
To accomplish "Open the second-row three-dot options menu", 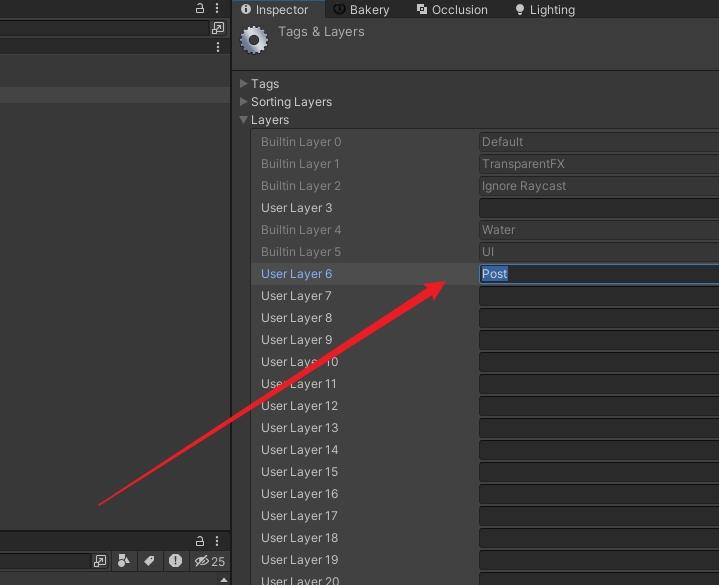I will (218, 47).
